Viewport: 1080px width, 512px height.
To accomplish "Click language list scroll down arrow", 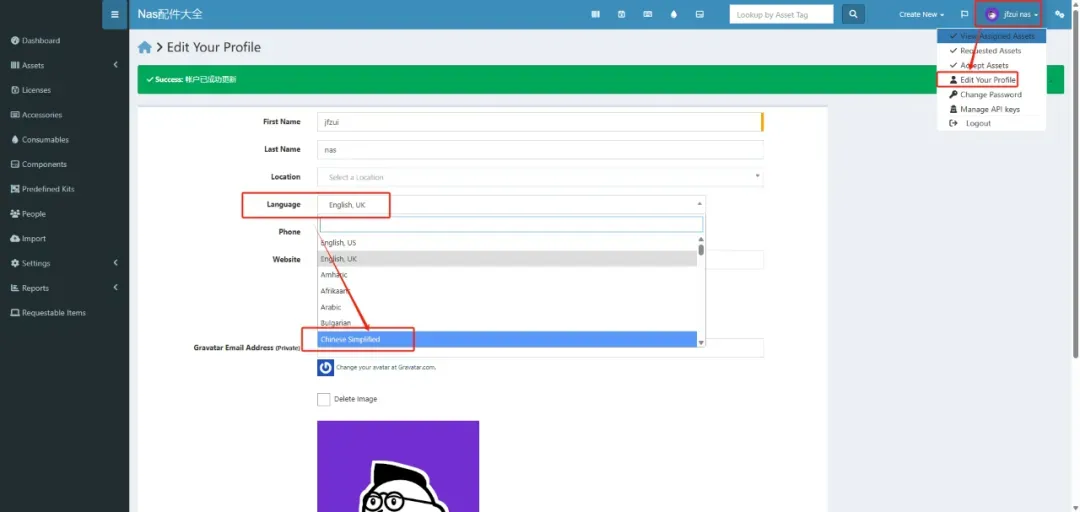I will 701,342.
